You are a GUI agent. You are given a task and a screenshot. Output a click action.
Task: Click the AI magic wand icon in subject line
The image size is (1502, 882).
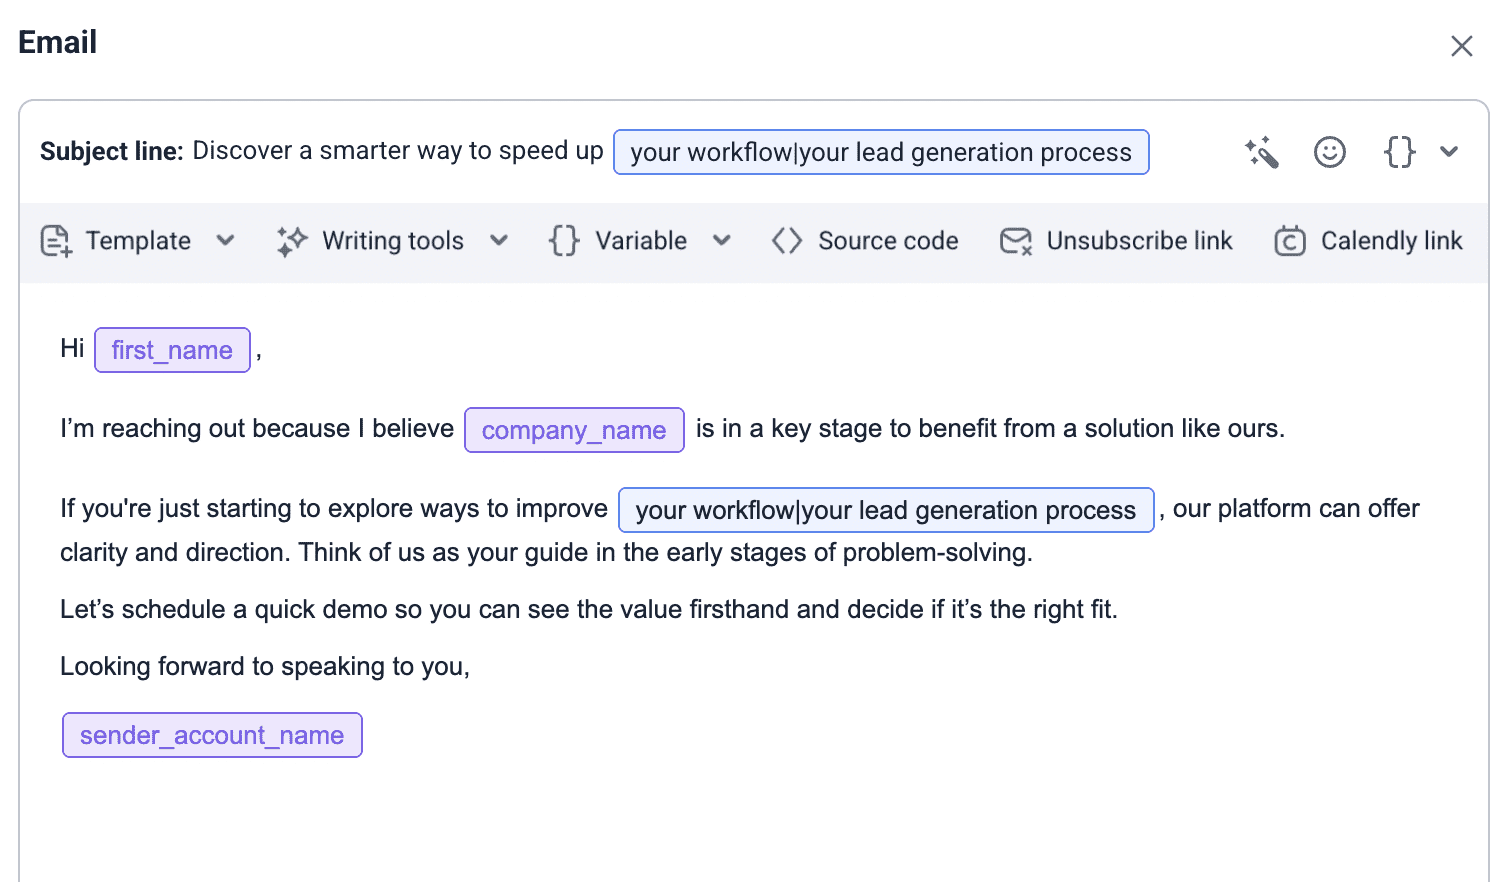point(1261,152)
